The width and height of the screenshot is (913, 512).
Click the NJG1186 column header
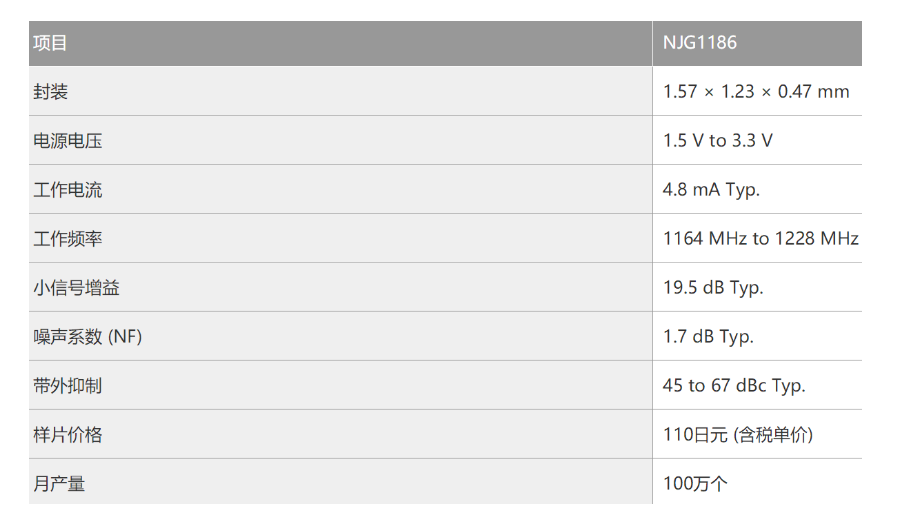tap(700, 43)
